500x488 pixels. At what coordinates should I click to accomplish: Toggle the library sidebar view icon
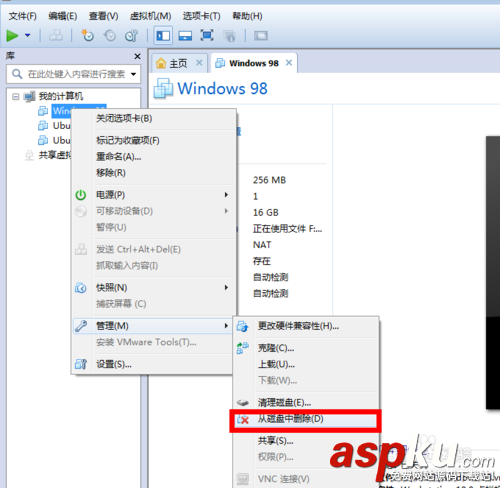(x=163, y=35)
